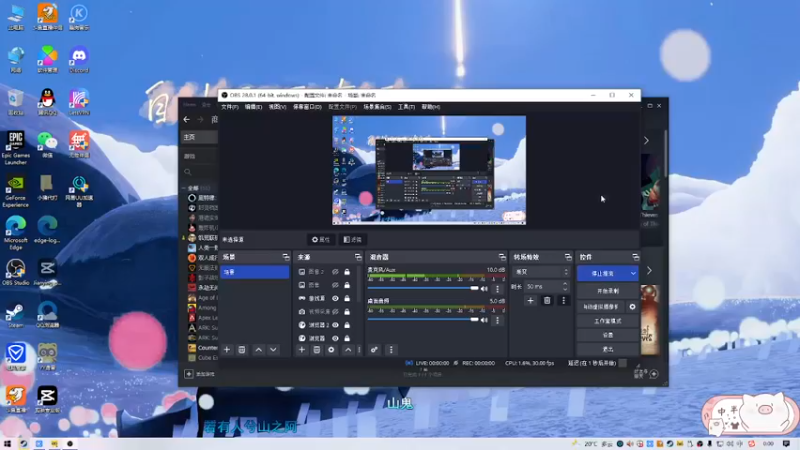Viewport: 800px width, 450px height.
Task: Pop out the Scenes dock with its float icon
Action: click(286, 257)
